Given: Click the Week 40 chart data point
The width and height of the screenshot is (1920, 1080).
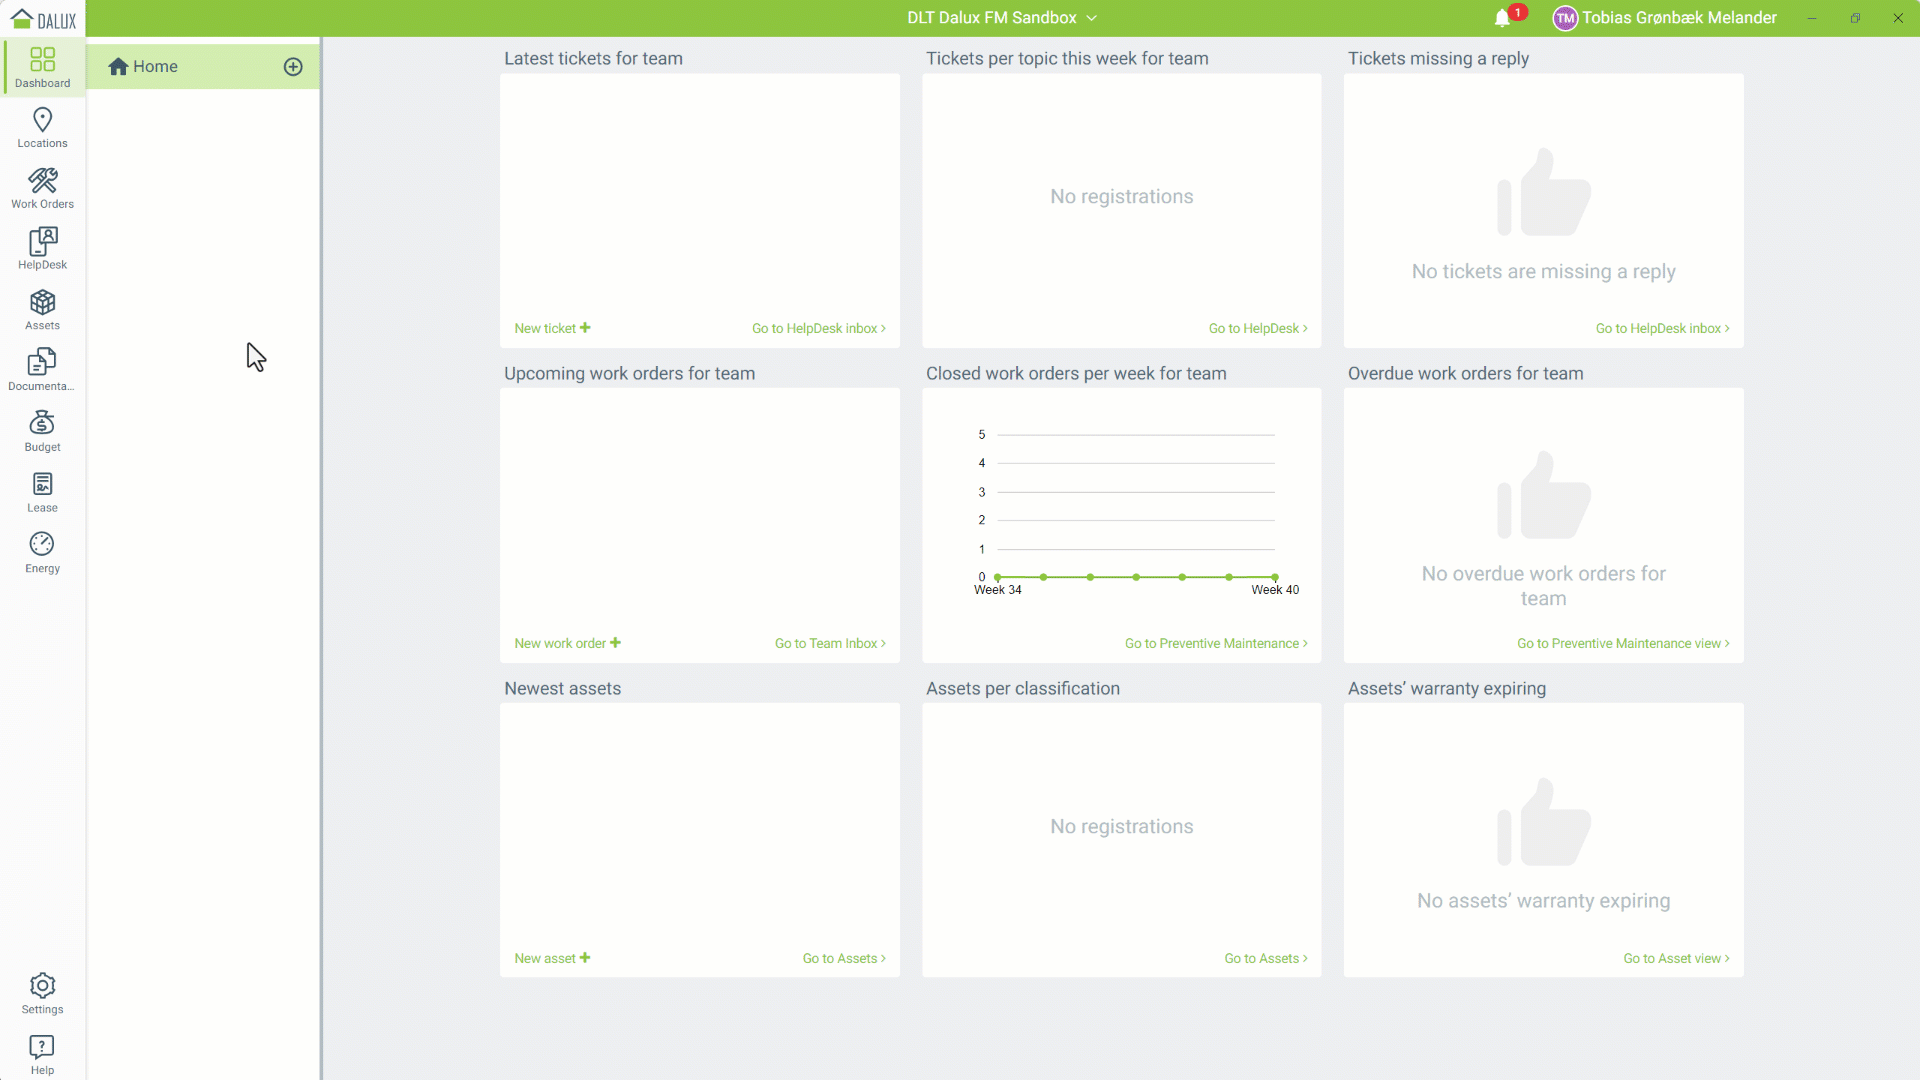Looking at the screenshot, I should [x=1275, y=577].
